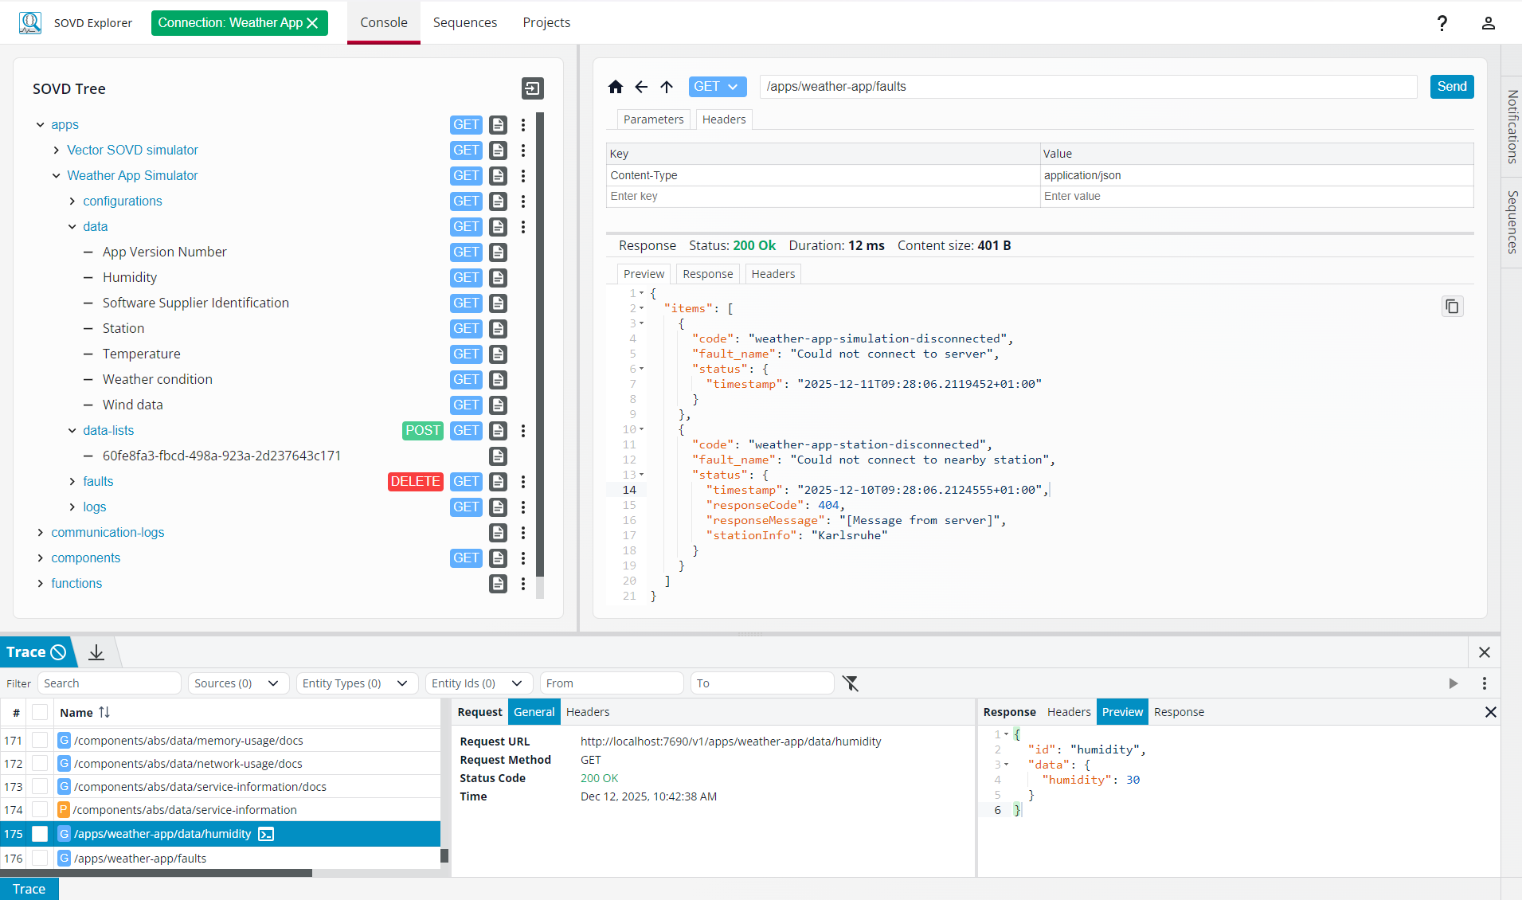Copy response JSON to clipboard icon
Viewport: 1522px width, 900px height.
pos(1452,306)
